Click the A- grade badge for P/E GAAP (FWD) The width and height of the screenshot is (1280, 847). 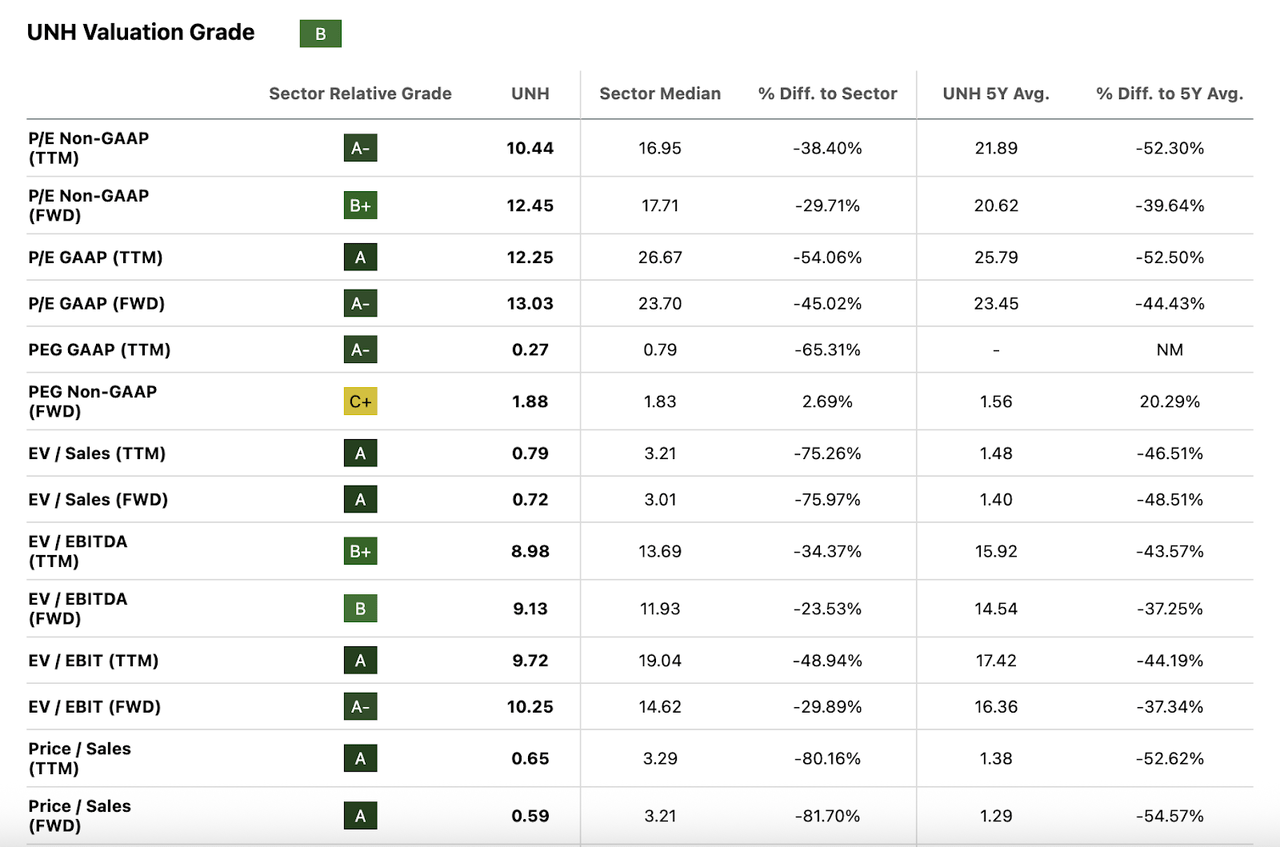point(360,304)
